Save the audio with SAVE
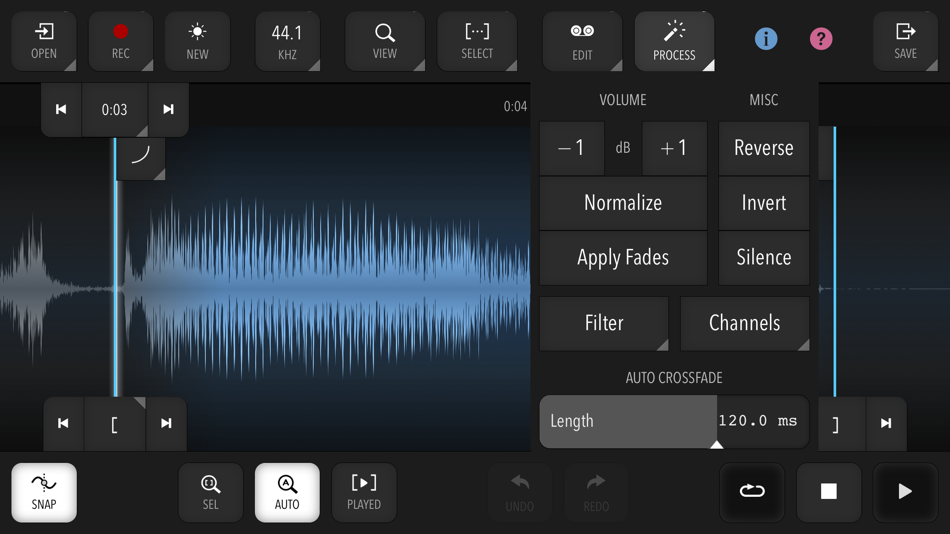Image resolution: width=950 pixels, height=534 pixels. (x=905, y=41)
